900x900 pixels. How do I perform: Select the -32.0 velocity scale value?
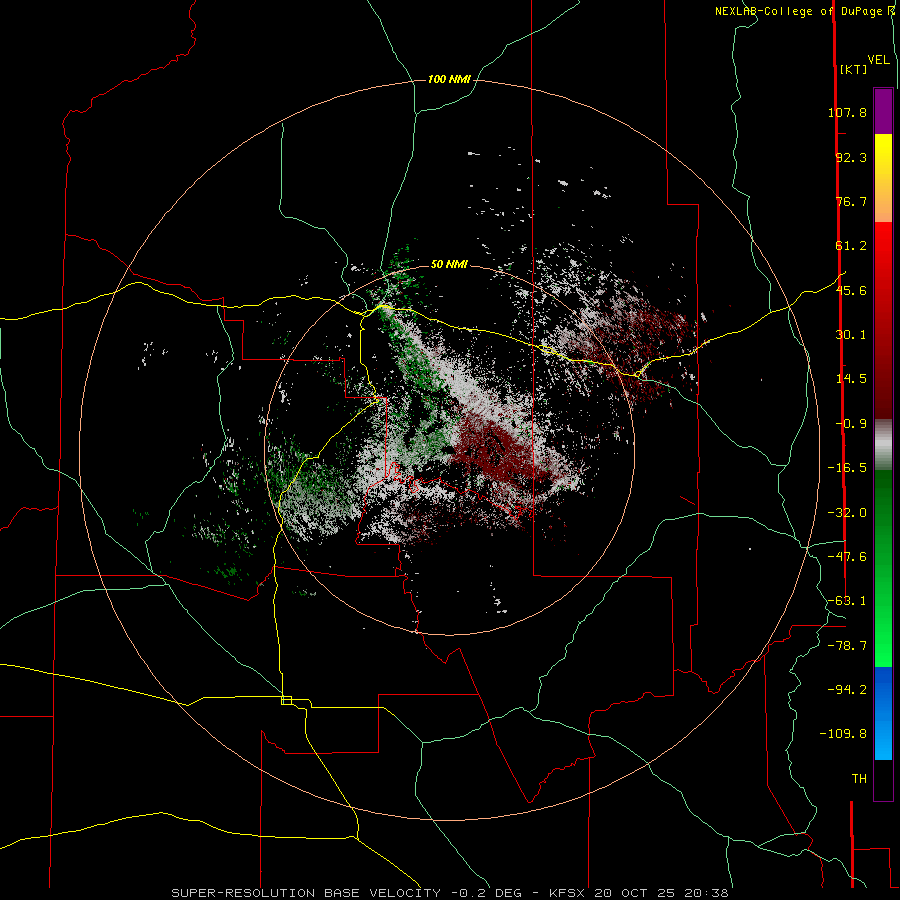coord(847,513)
